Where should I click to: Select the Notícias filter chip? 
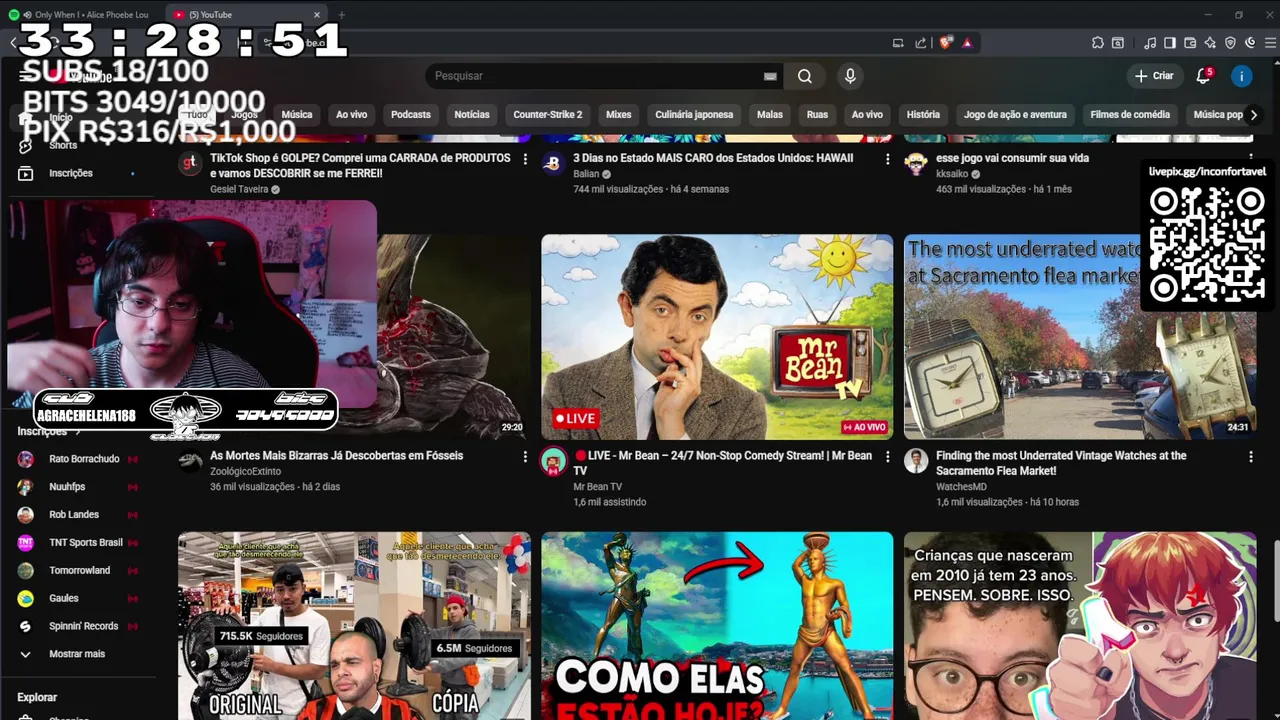pos(472,115)
